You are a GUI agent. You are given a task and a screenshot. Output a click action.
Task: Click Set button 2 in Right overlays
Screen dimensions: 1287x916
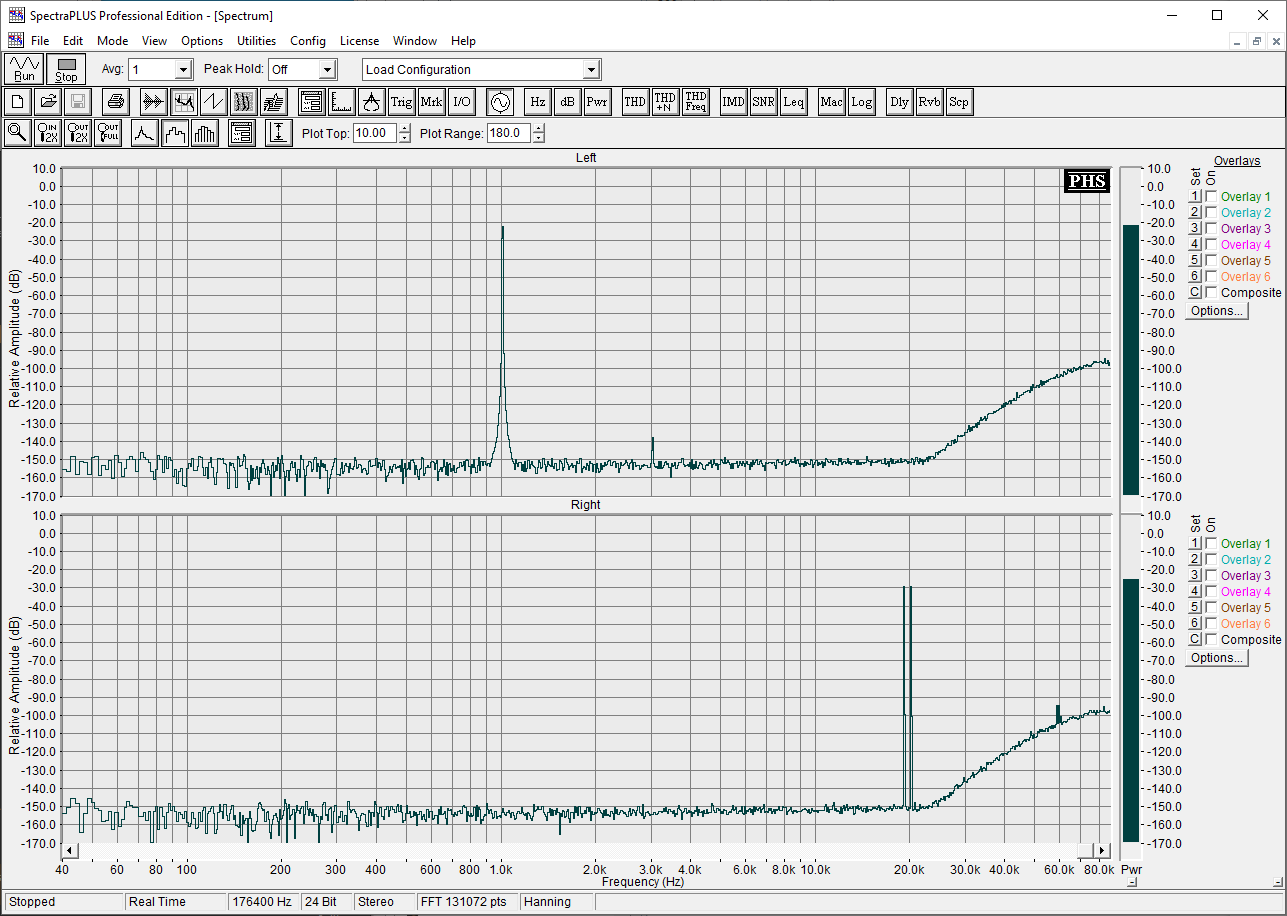pos(1194,560)
